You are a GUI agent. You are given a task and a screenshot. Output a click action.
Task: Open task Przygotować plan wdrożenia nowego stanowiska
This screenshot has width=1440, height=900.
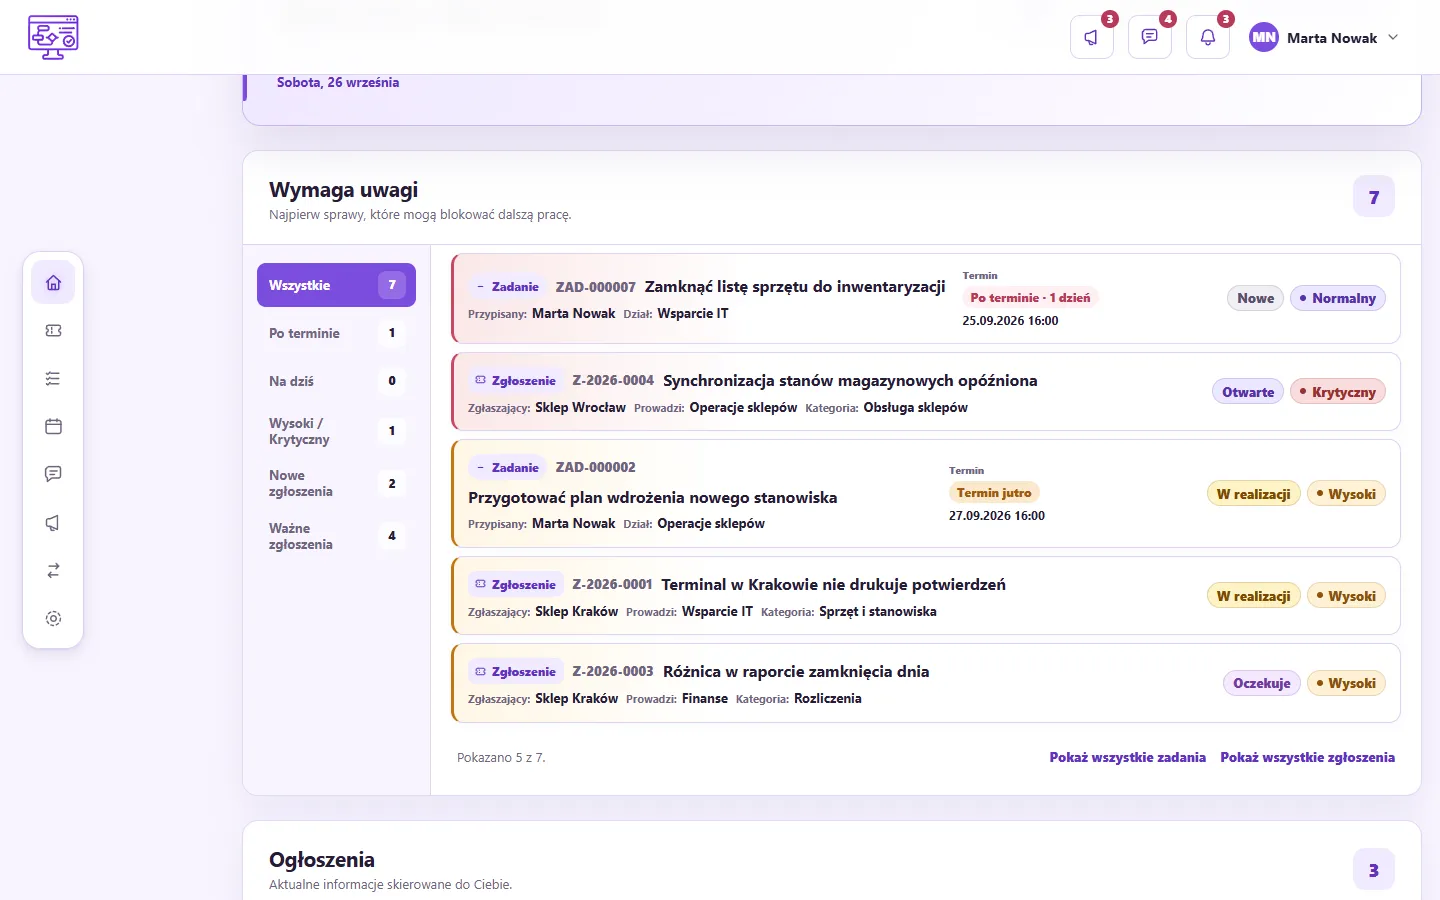[652, 497]
